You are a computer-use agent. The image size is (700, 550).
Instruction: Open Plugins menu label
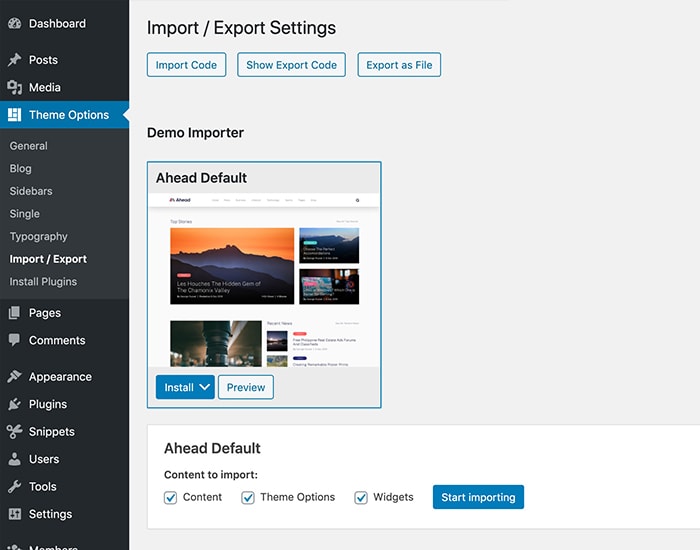48,404
